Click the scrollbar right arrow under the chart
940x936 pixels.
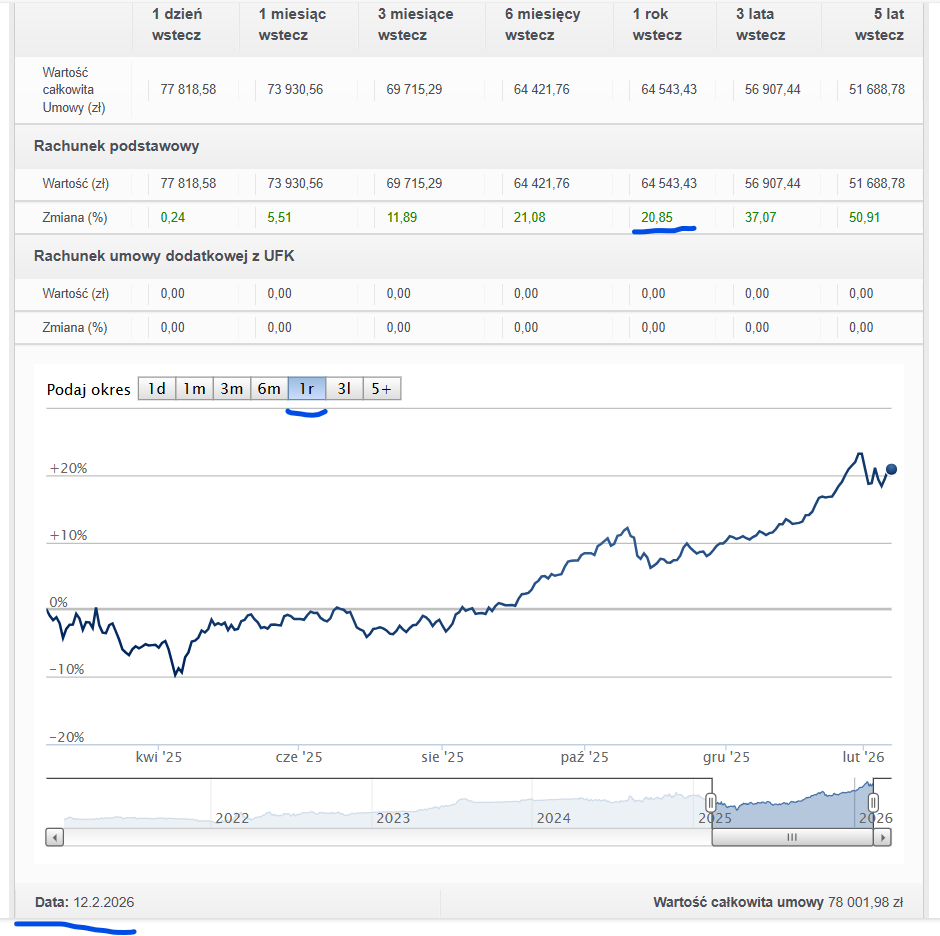(x=881, y=837)
